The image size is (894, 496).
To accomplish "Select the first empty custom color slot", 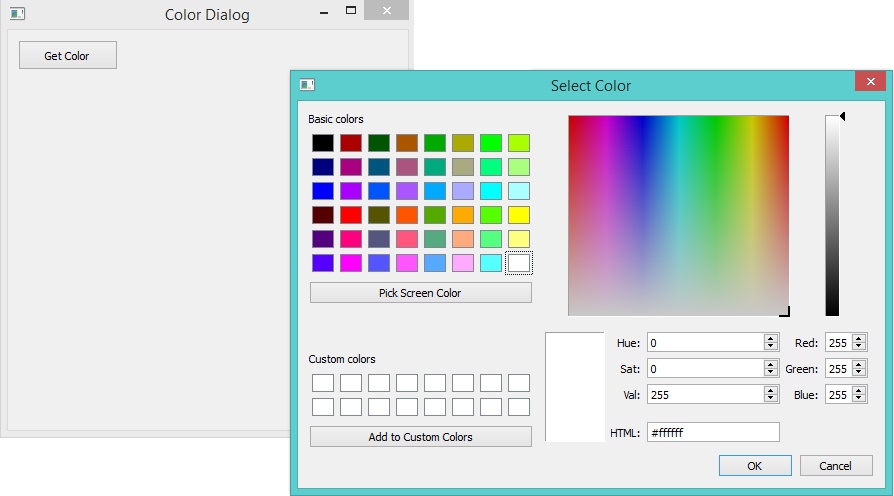I will click(x=322, y=383).
